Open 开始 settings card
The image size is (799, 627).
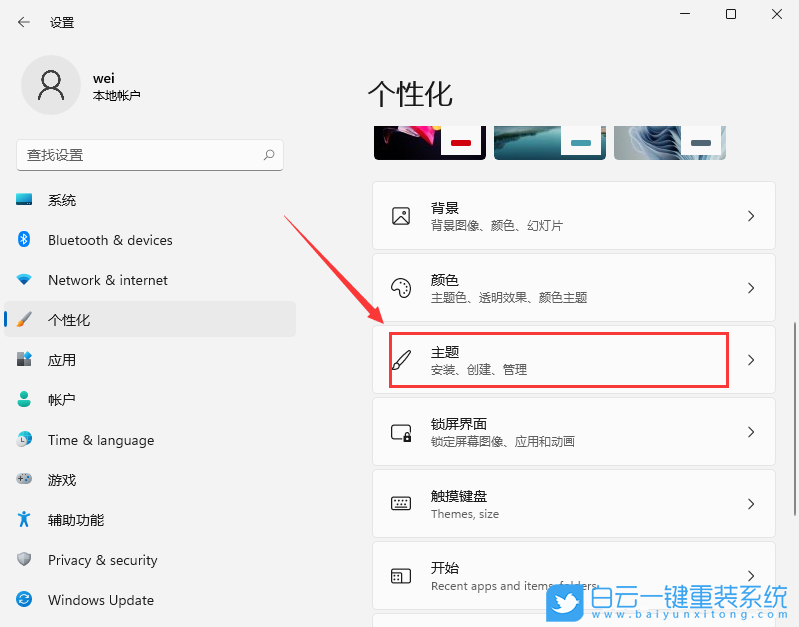[x=574, y=576]
